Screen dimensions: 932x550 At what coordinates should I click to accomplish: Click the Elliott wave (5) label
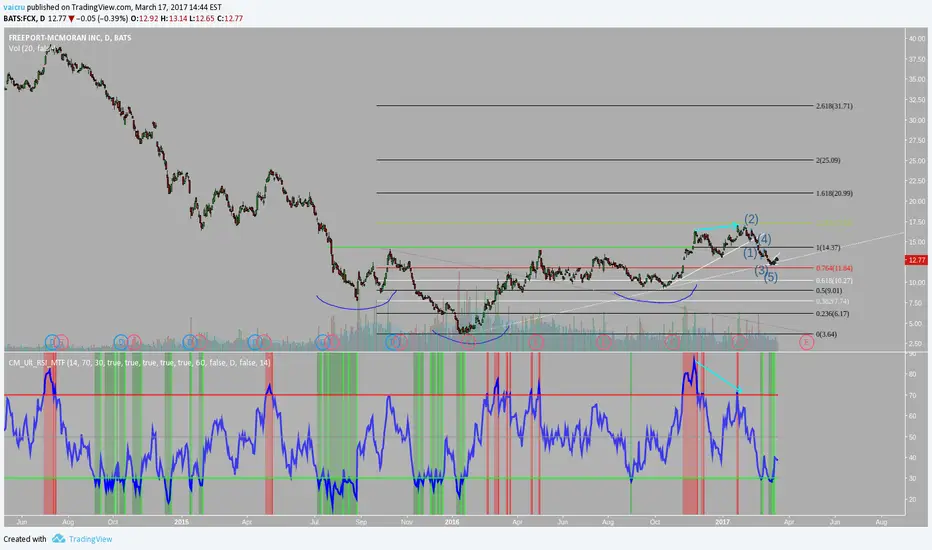coord(771,277)
